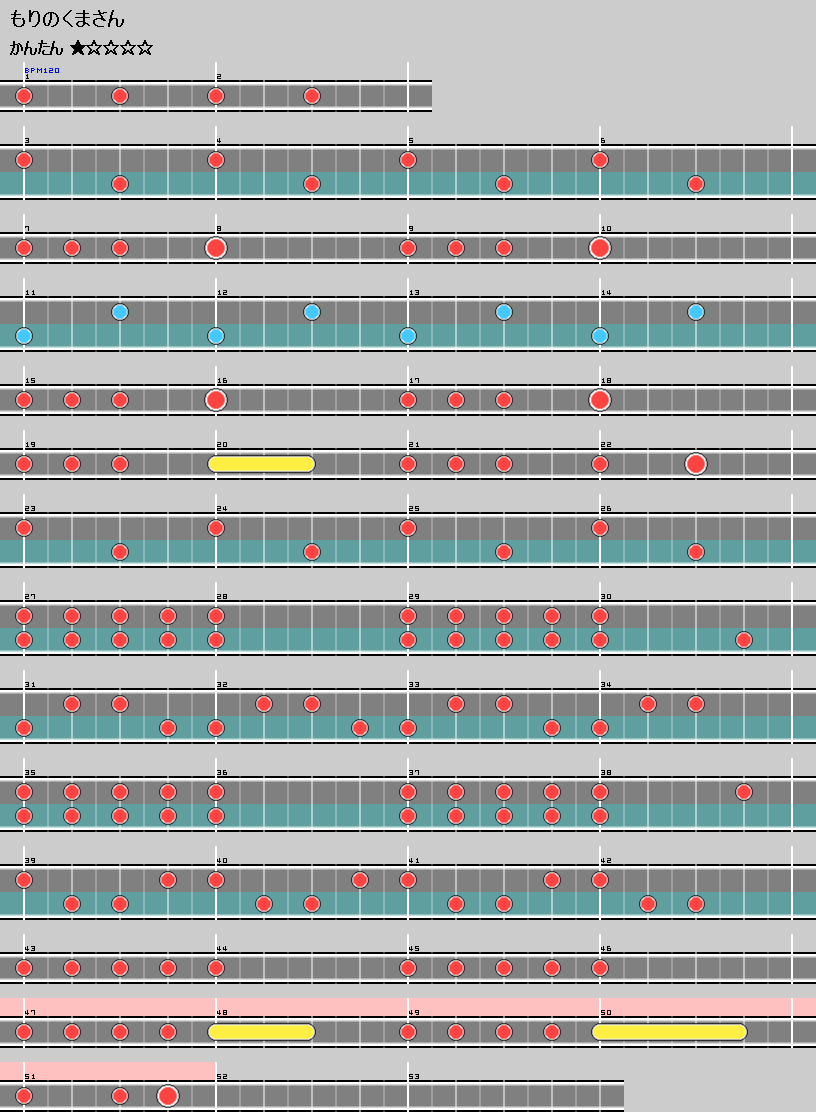
Task: Select the large red note in measure 18
Action: coord(600,400)
